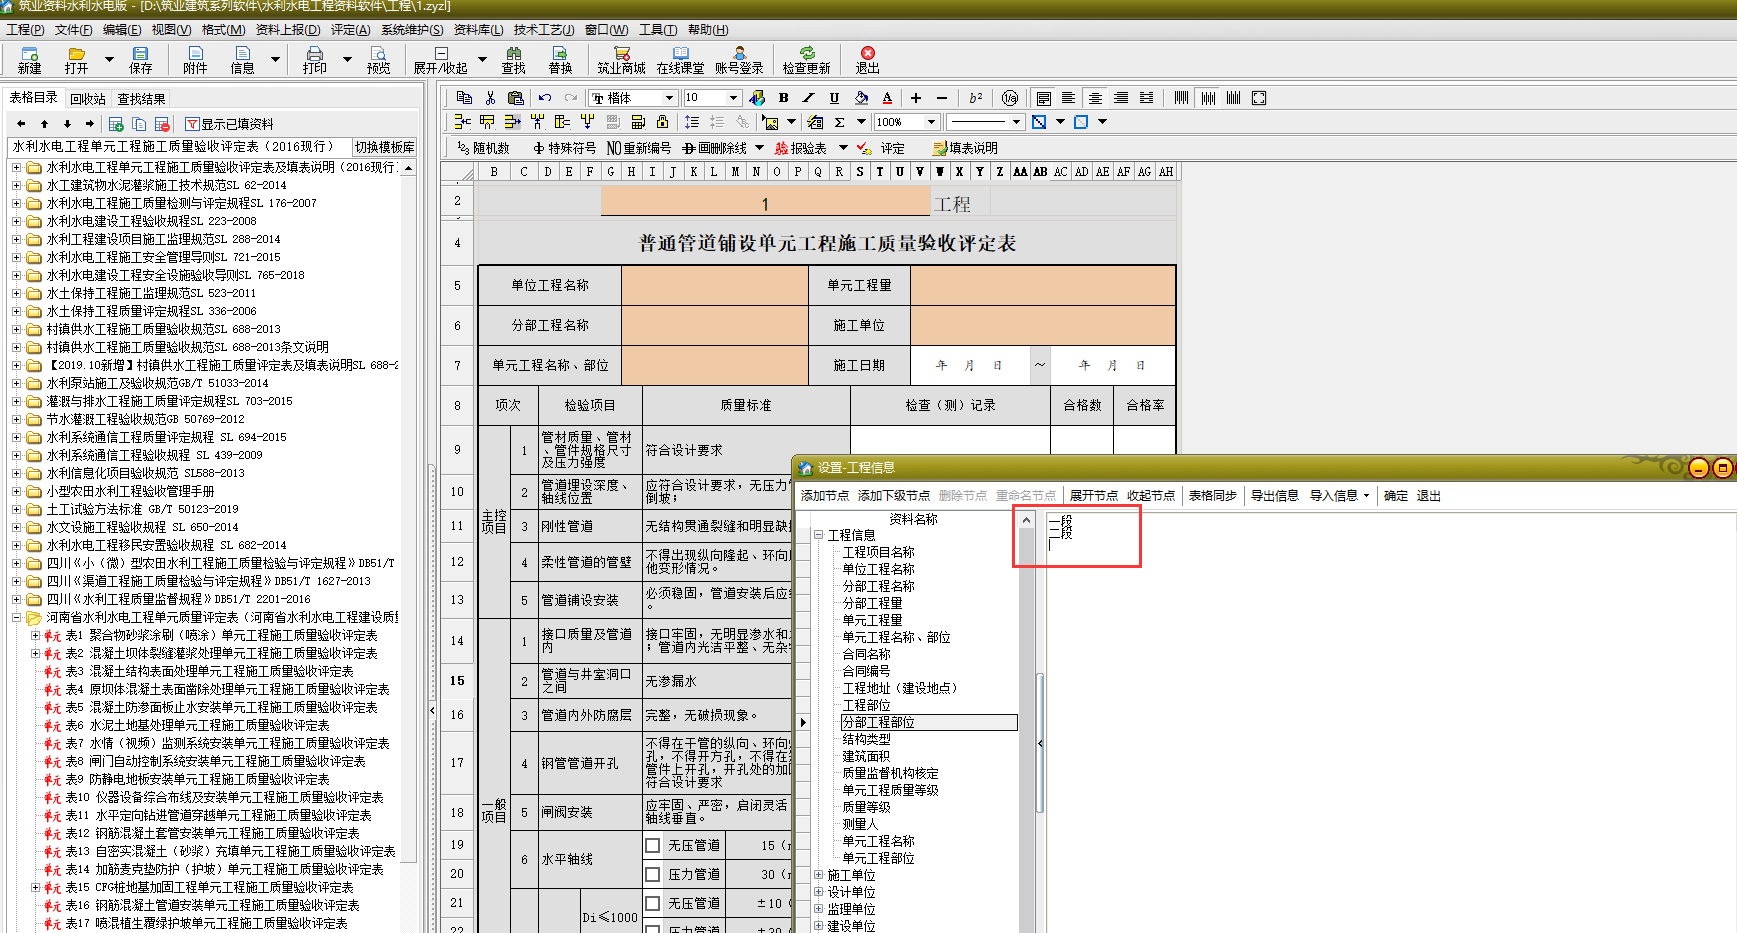Open the font size dropdown showing 10
Screen dimensions: 1737x933
[x=733, y=97]
